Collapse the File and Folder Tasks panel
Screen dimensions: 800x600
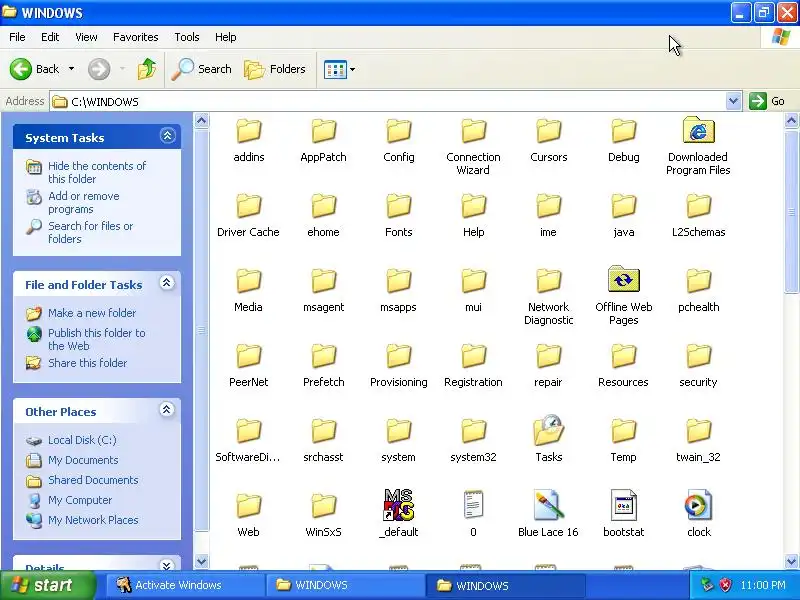click(166, 283)
